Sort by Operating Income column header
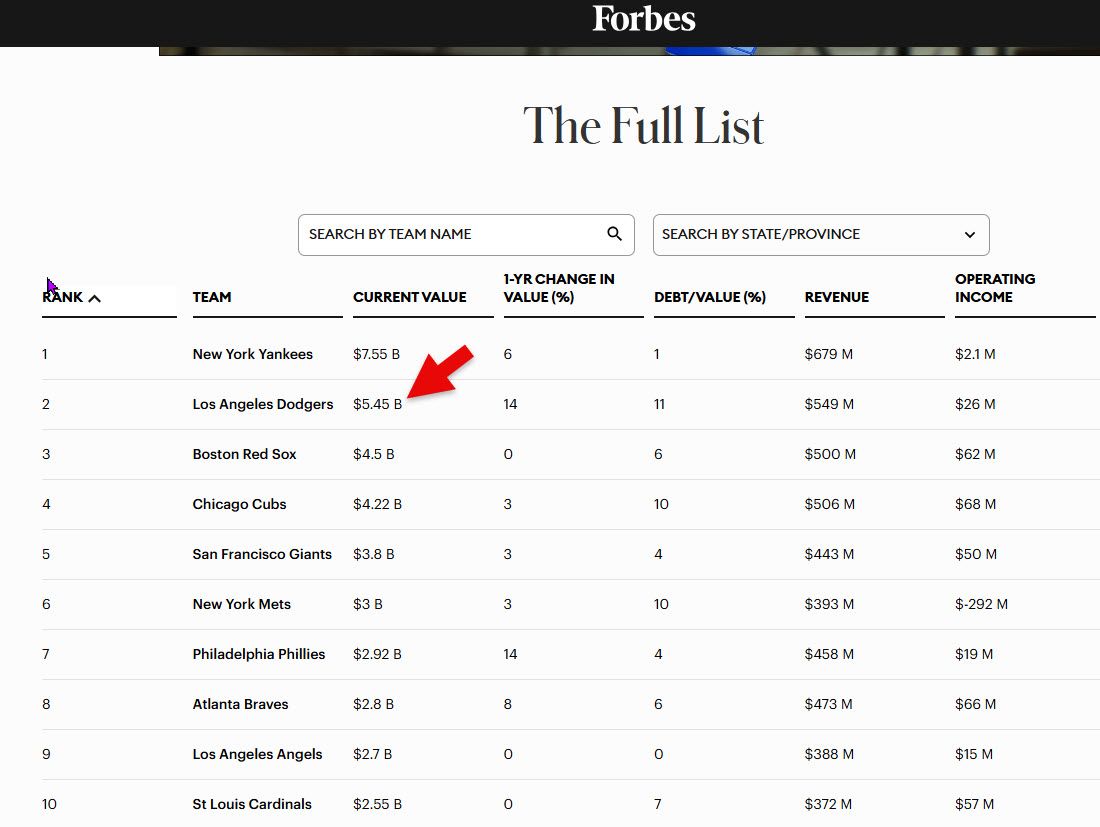 [995, 288]
